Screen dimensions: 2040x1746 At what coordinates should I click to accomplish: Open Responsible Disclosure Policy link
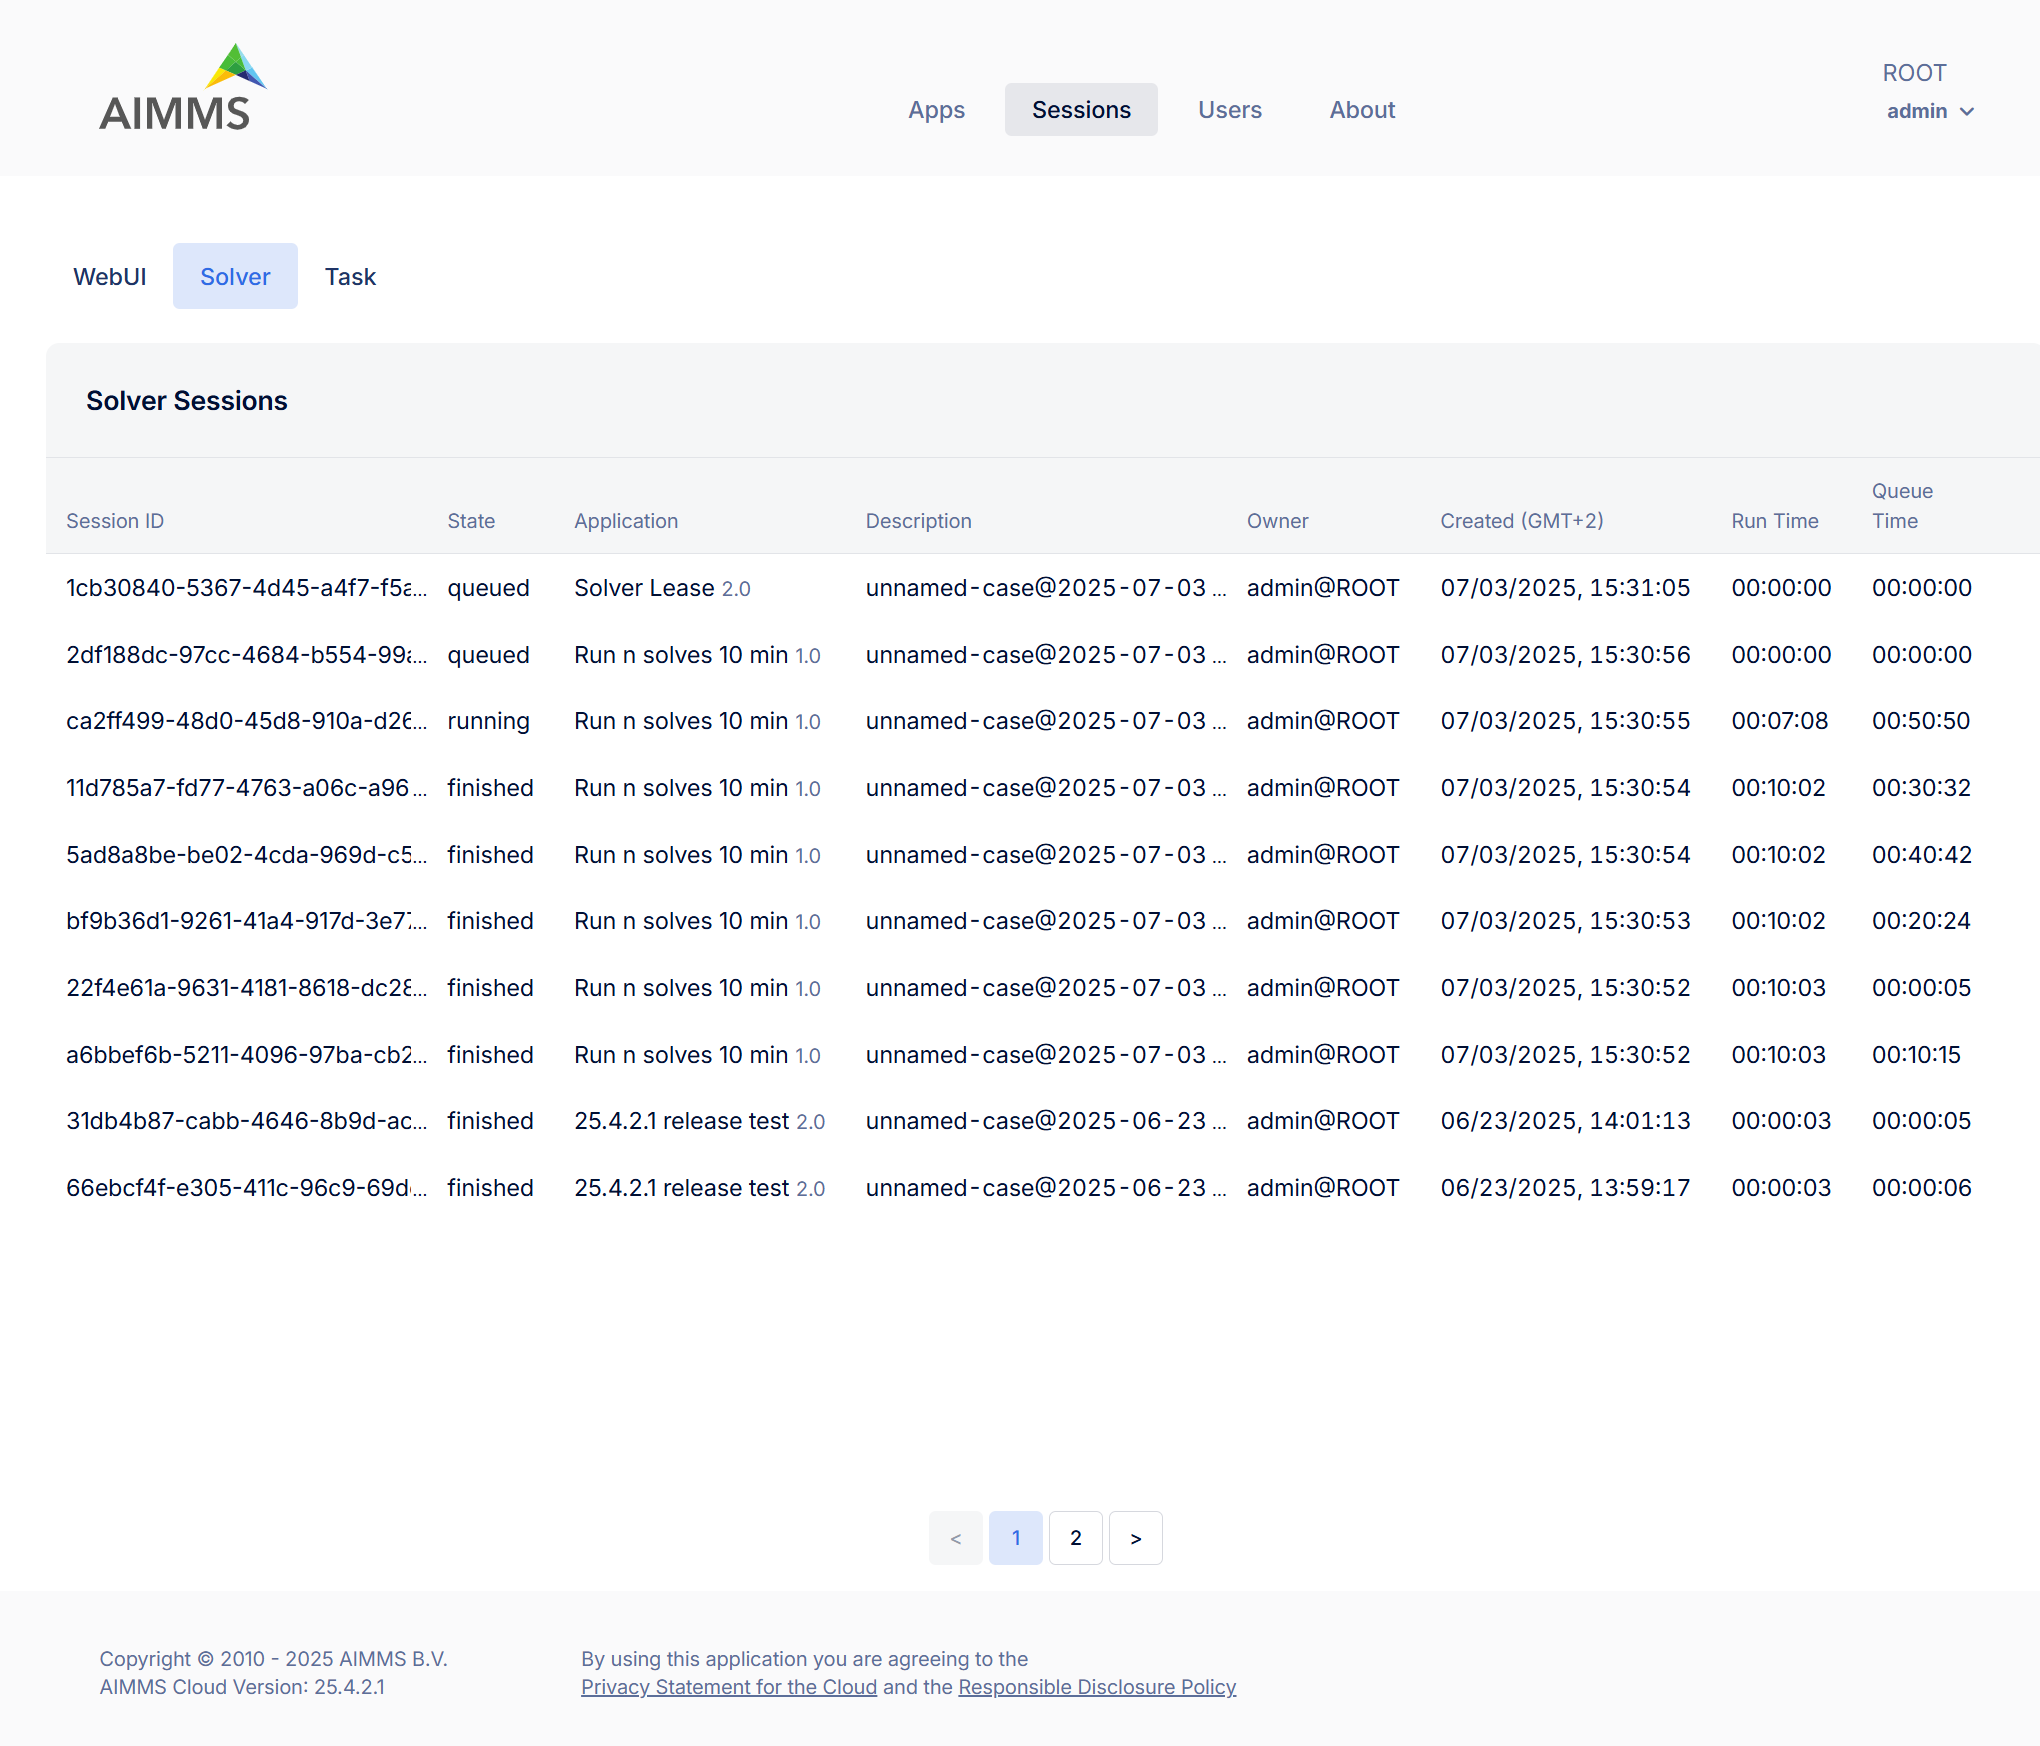pos(1097,1687)
